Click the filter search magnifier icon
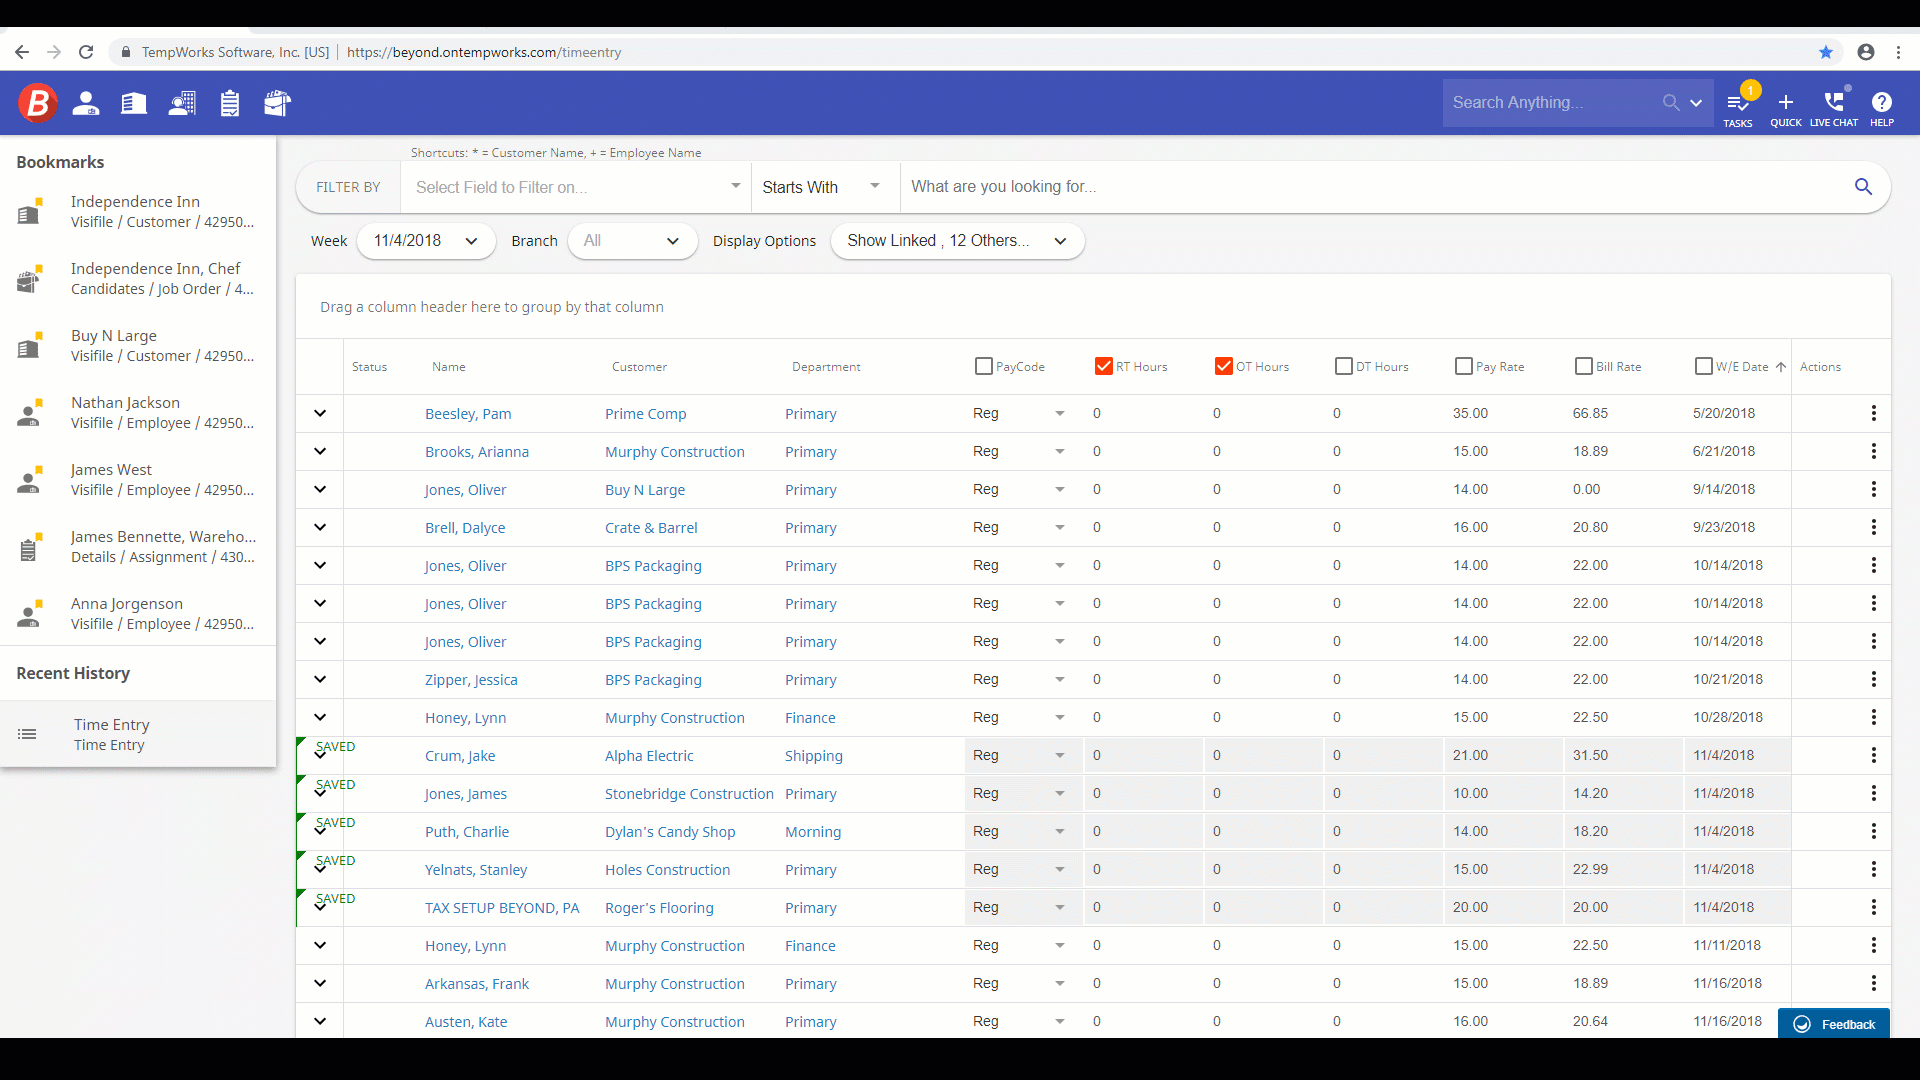The width and height of the screenshot is (1920, 1080). tap(1863, 187)
